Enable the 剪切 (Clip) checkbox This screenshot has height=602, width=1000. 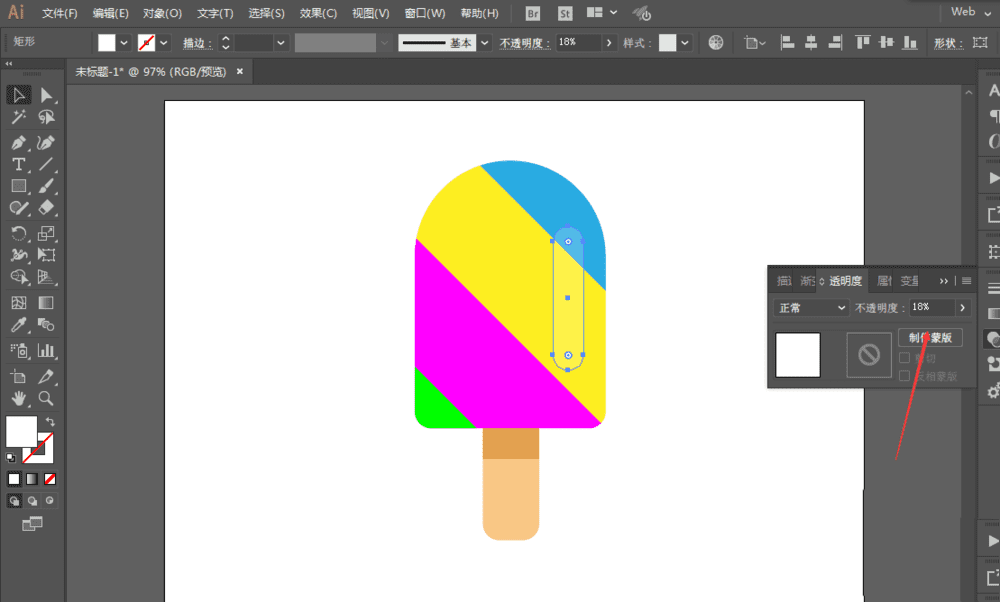905,358
